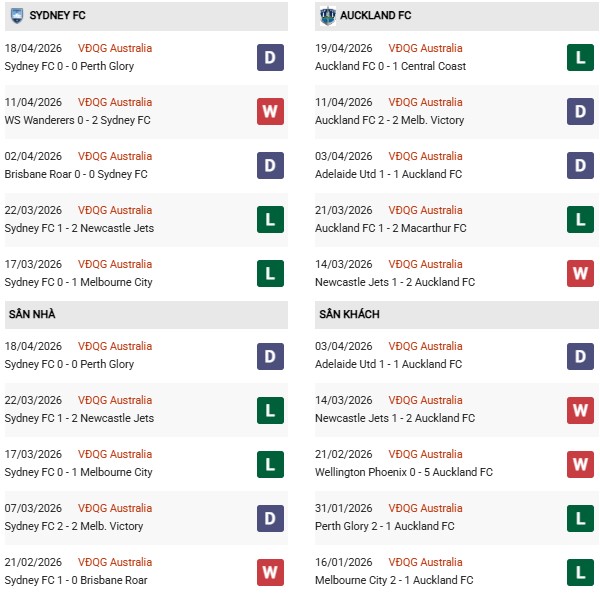Open the Melbourne City 2 - 1 Auckland FC row
This screenshot has width=600, height=593.
tap(394, 580)
